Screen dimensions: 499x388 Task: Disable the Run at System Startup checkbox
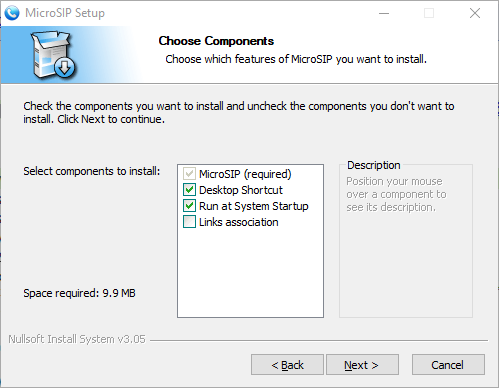click(189, 206)
